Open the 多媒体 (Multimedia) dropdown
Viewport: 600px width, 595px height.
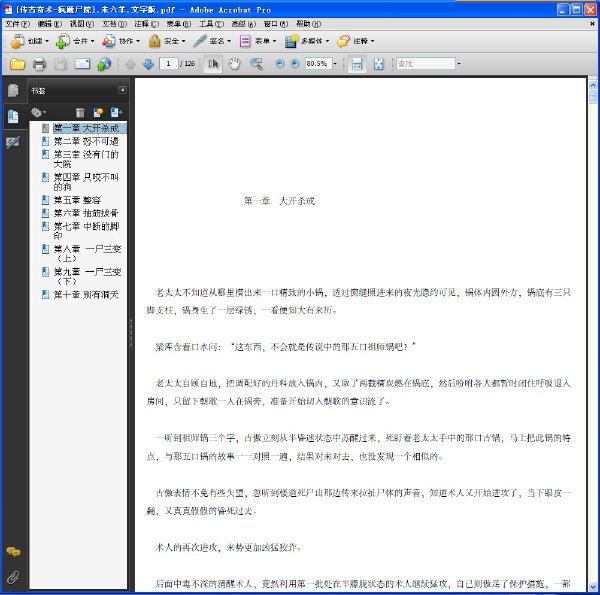(307, 41)
